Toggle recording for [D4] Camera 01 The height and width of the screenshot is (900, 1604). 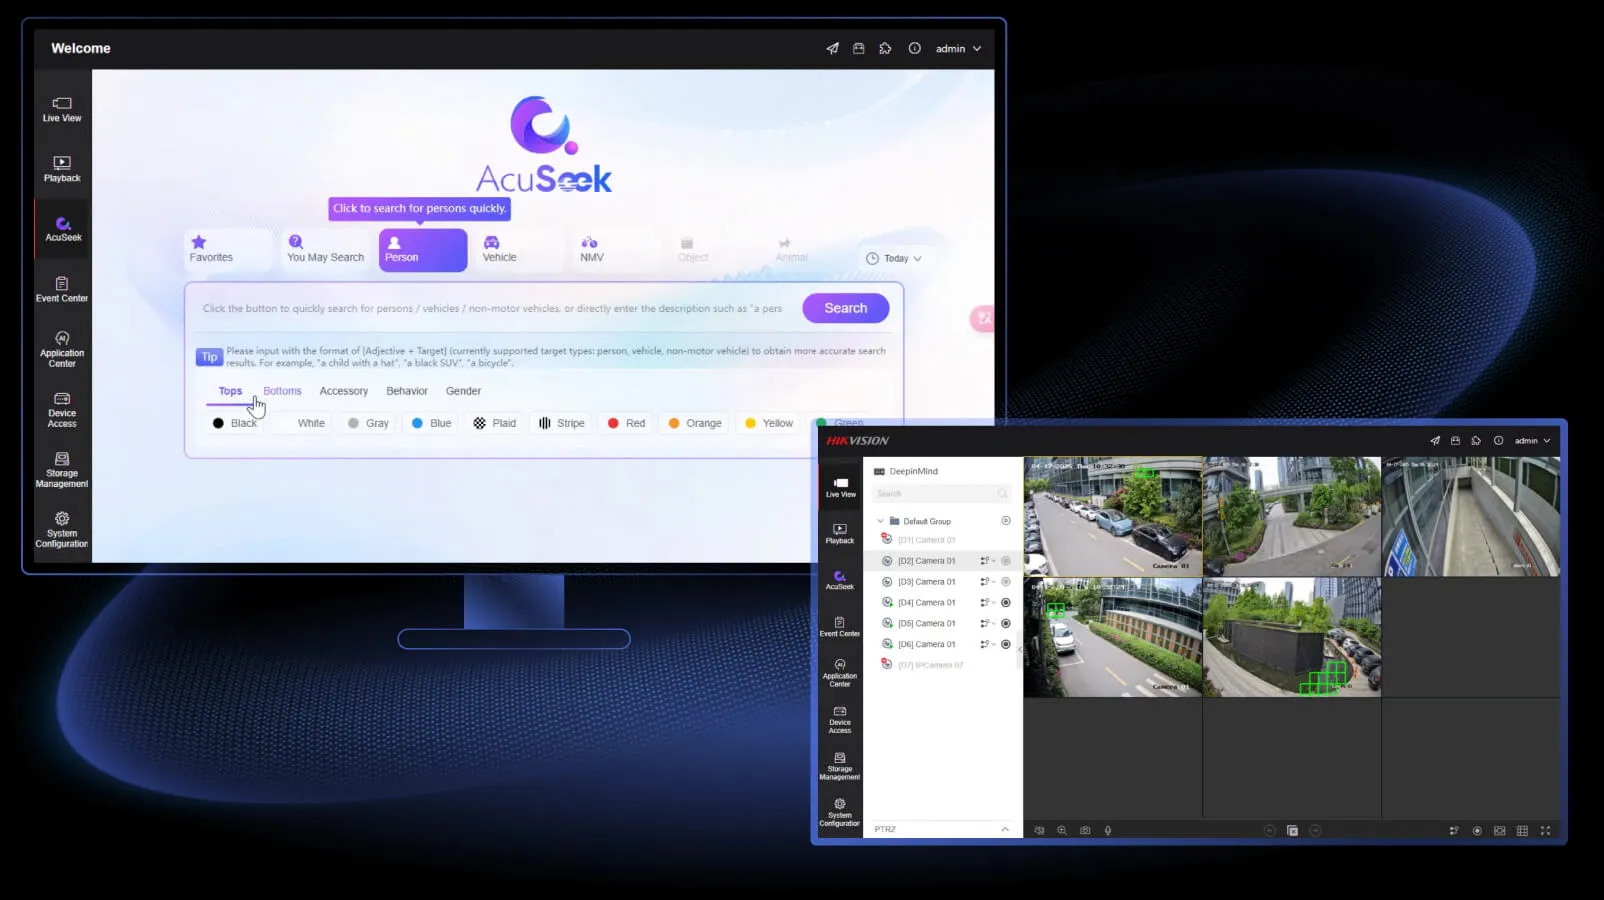coord(1006,603)
